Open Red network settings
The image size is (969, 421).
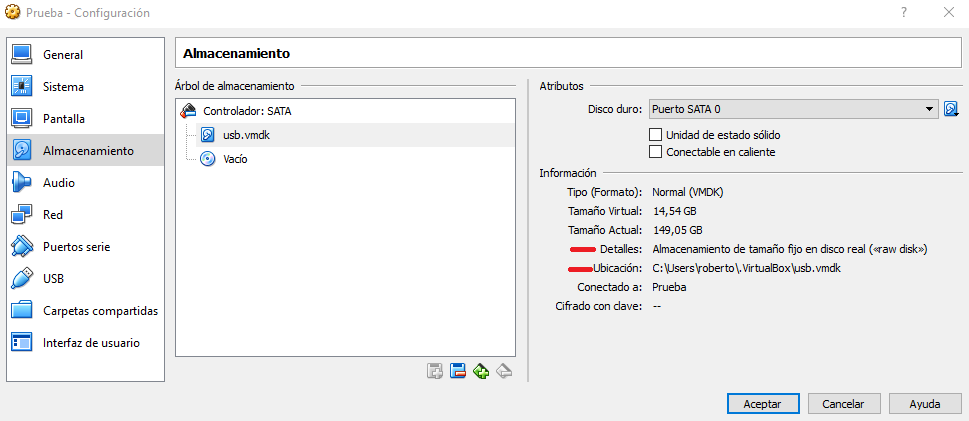point(54,215)
